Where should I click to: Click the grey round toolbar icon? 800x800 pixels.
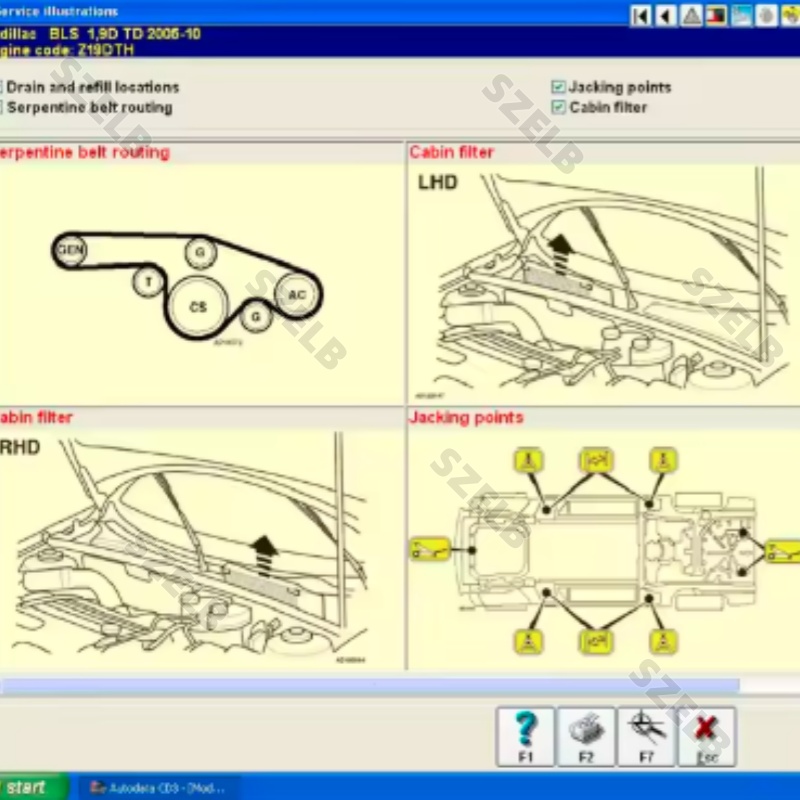click(x=766, y=16)
